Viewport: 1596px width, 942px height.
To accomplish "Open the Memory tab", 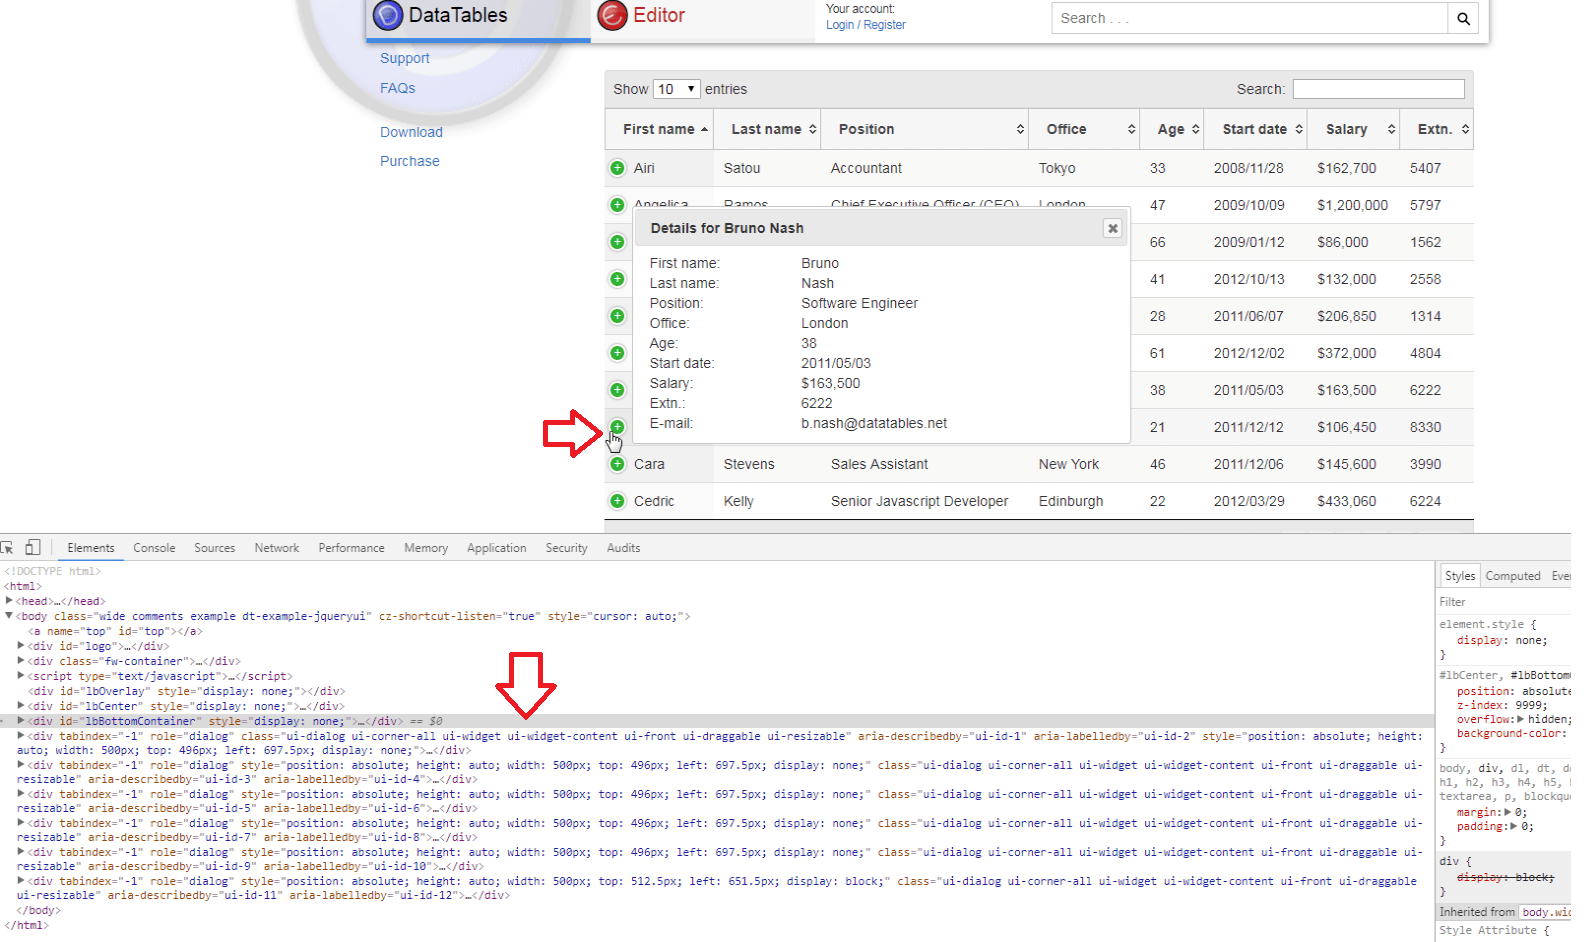I will (x=426, y=548).
